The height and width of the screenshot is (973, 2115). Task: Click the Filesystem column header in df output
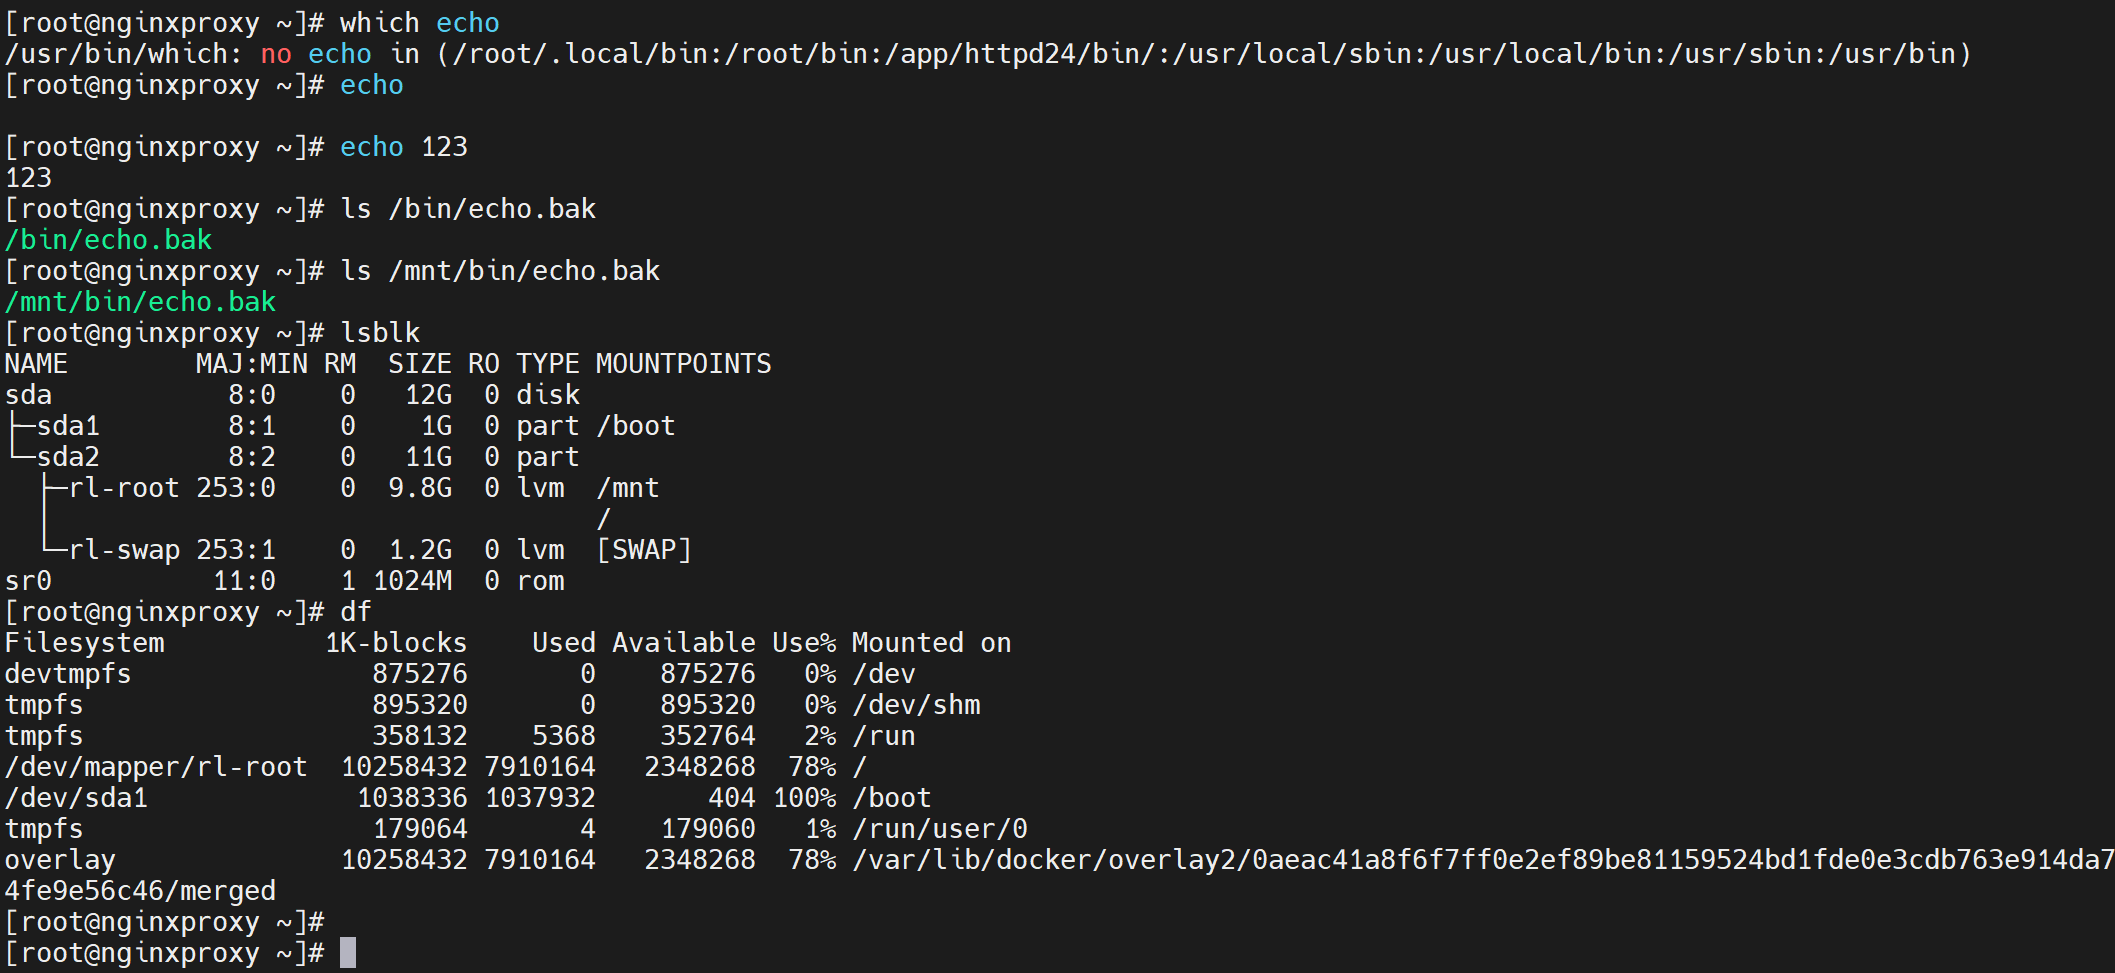pyautogui.click(x=85, y=643)
